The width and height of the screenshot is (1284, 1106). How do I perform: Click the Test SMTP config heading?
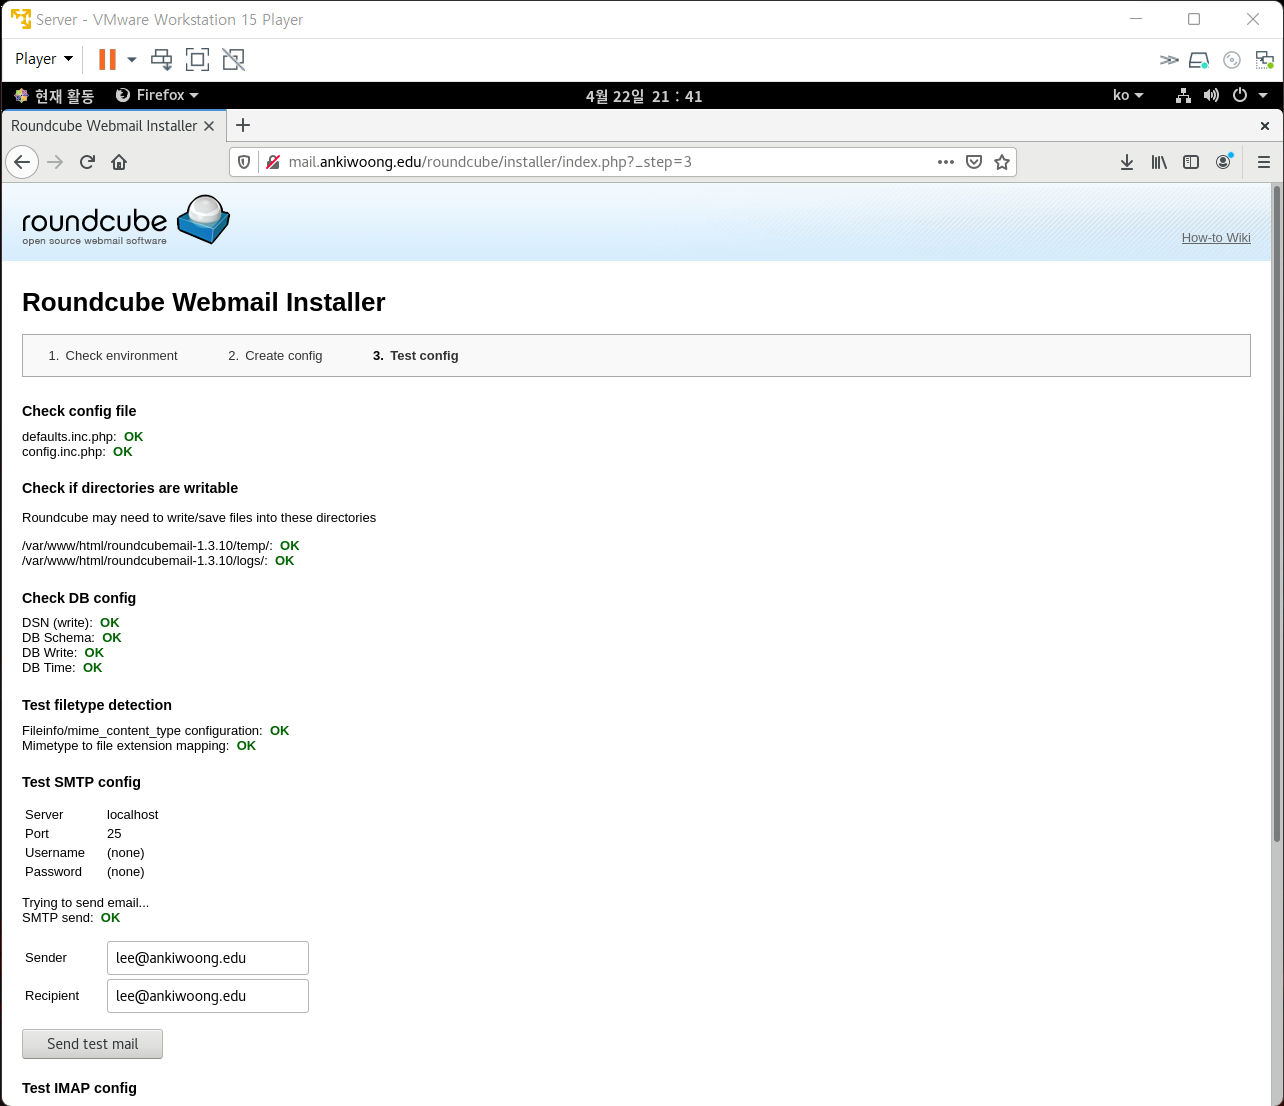point(81,782)
